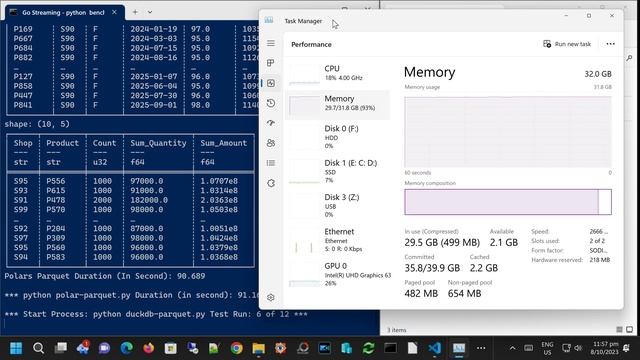Viewport: 640px width, 360px height.
Task: Switch to Task Manager taskbar icon
Action: [x=459, y=348]
